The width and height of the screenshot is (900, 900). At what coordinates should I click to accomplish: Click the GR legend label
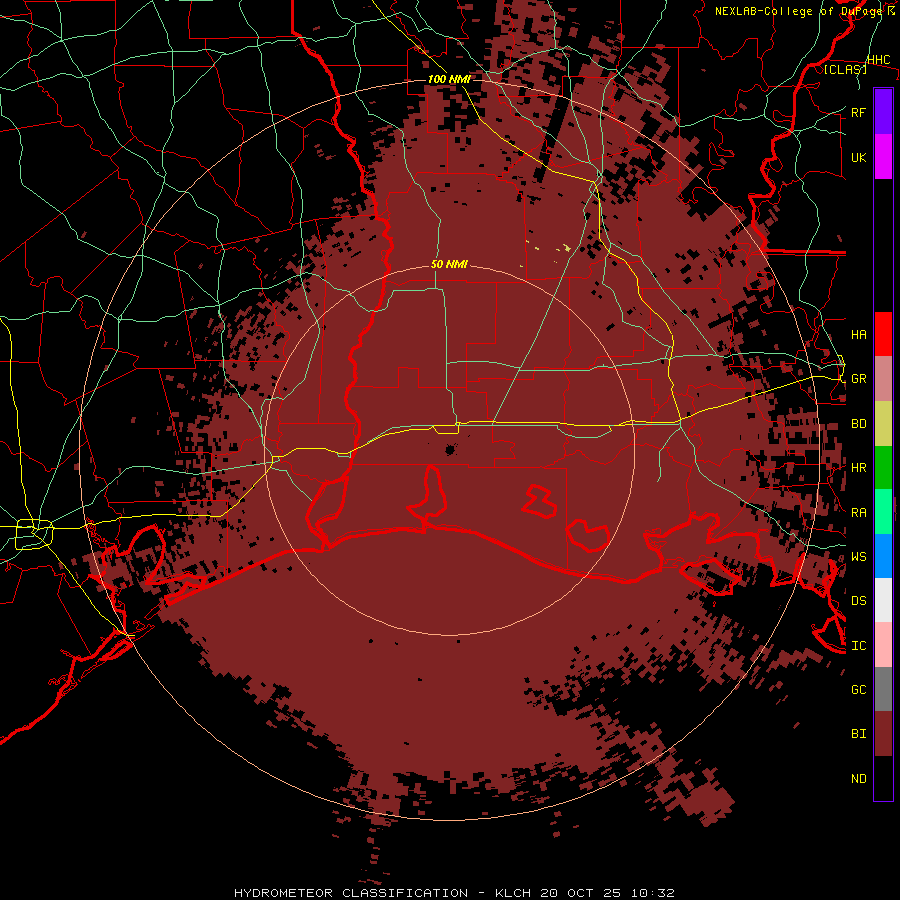pos(859,379)
